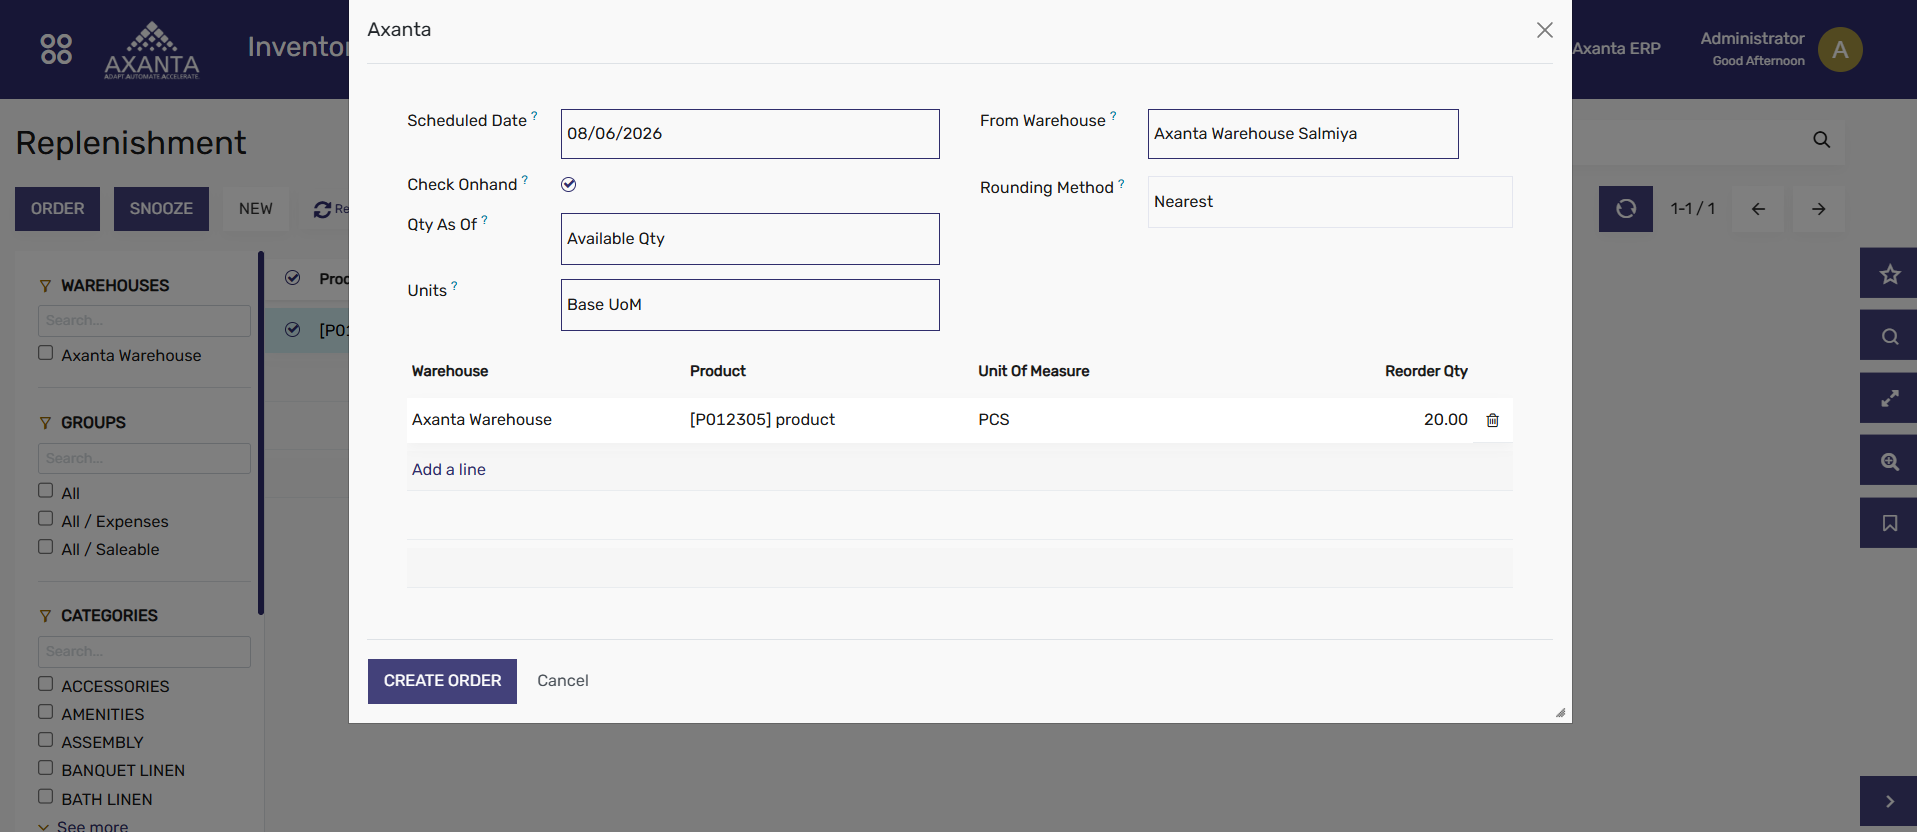Open the Units dropdown
1917x832 pixels.
(x=750, y=305)
